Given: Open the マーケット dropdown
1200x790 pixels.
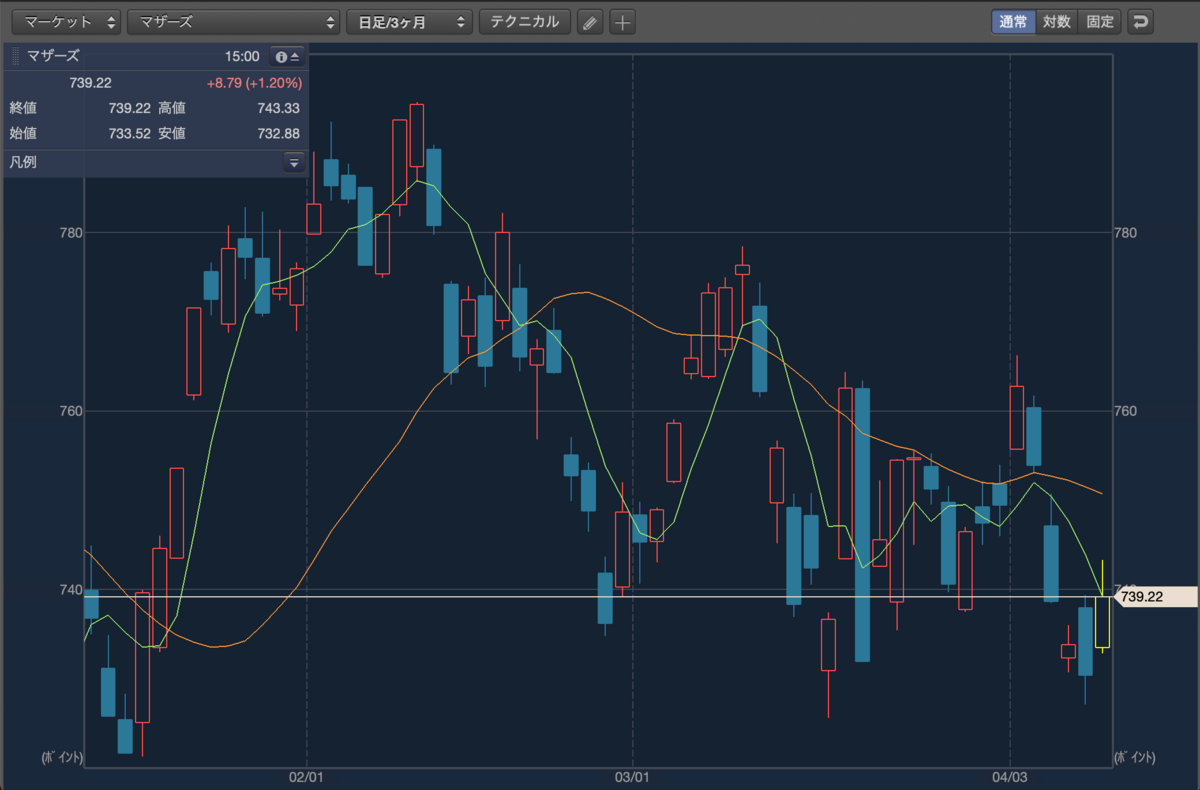Looking at the screenshot, I should (66, 22).
